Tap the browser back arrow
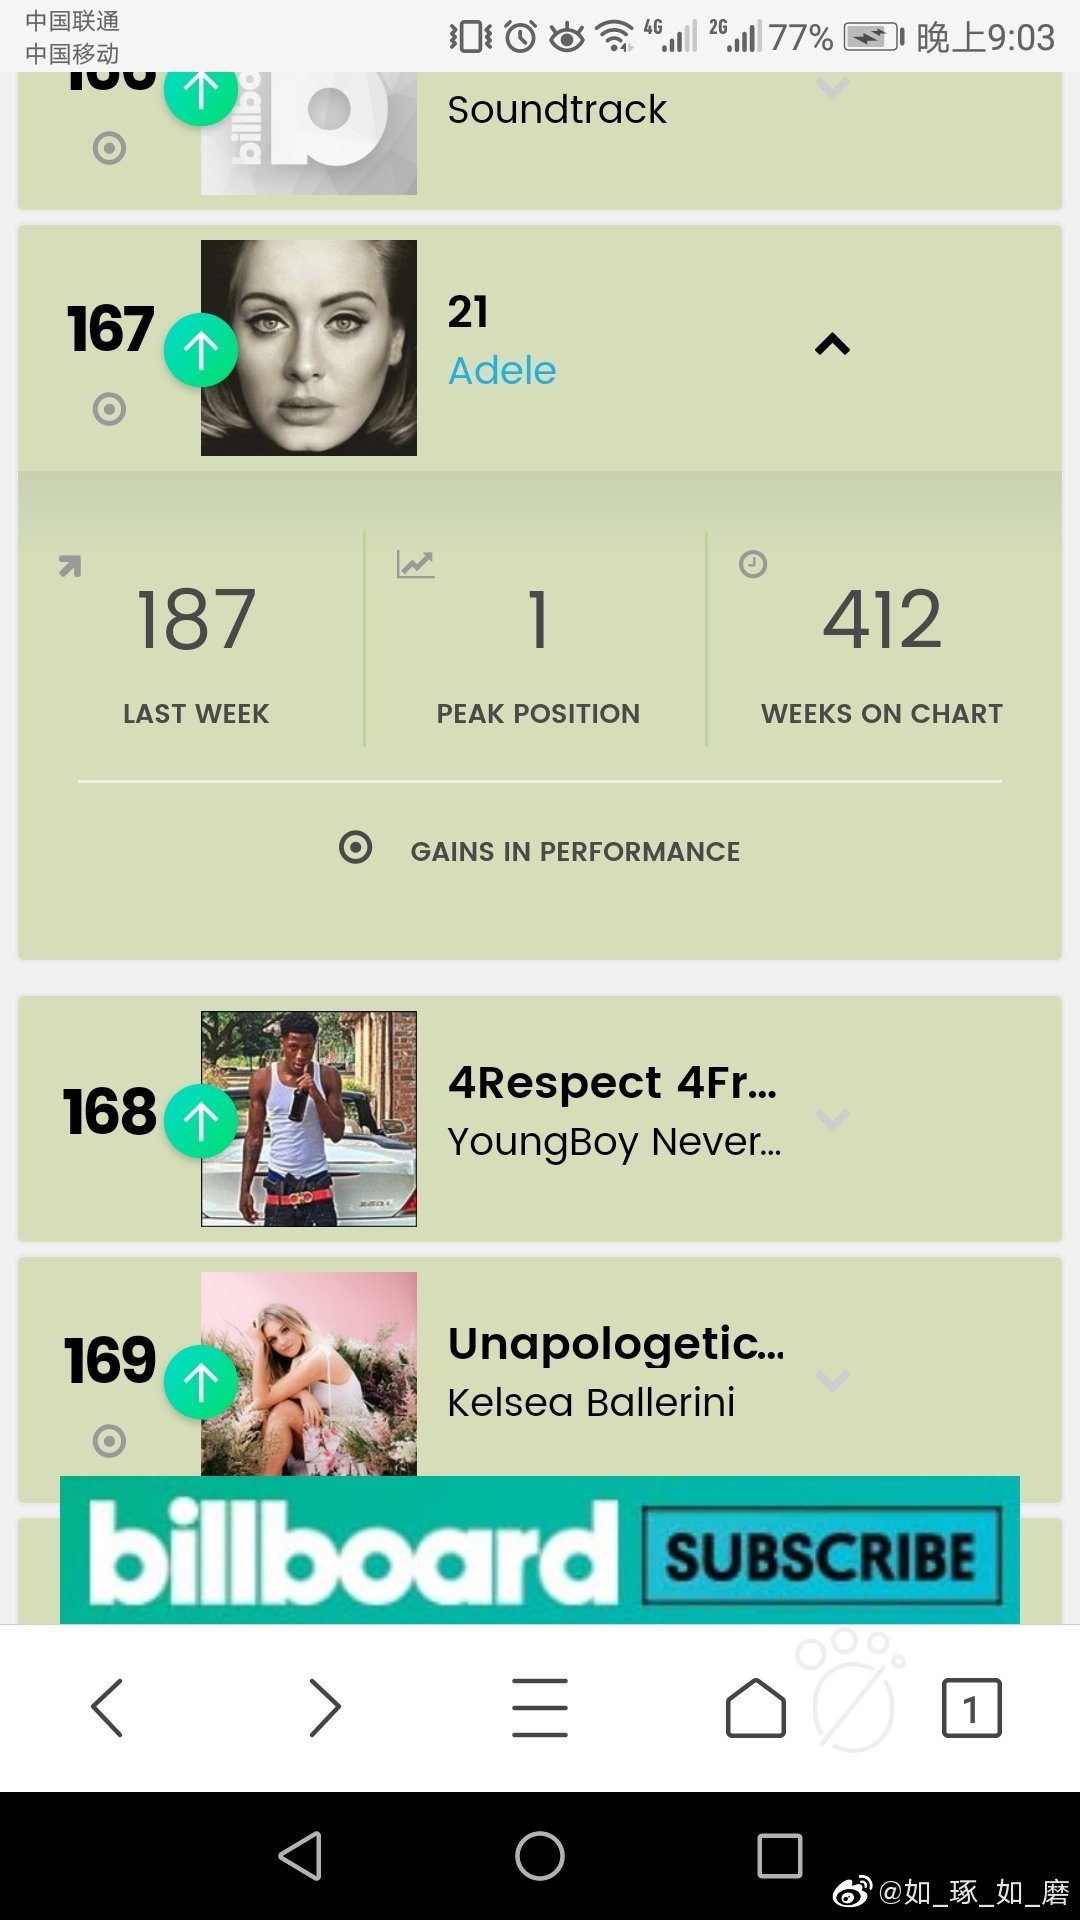The height and width of the screenshot is (1920, 1080). tap(107, 1707)
